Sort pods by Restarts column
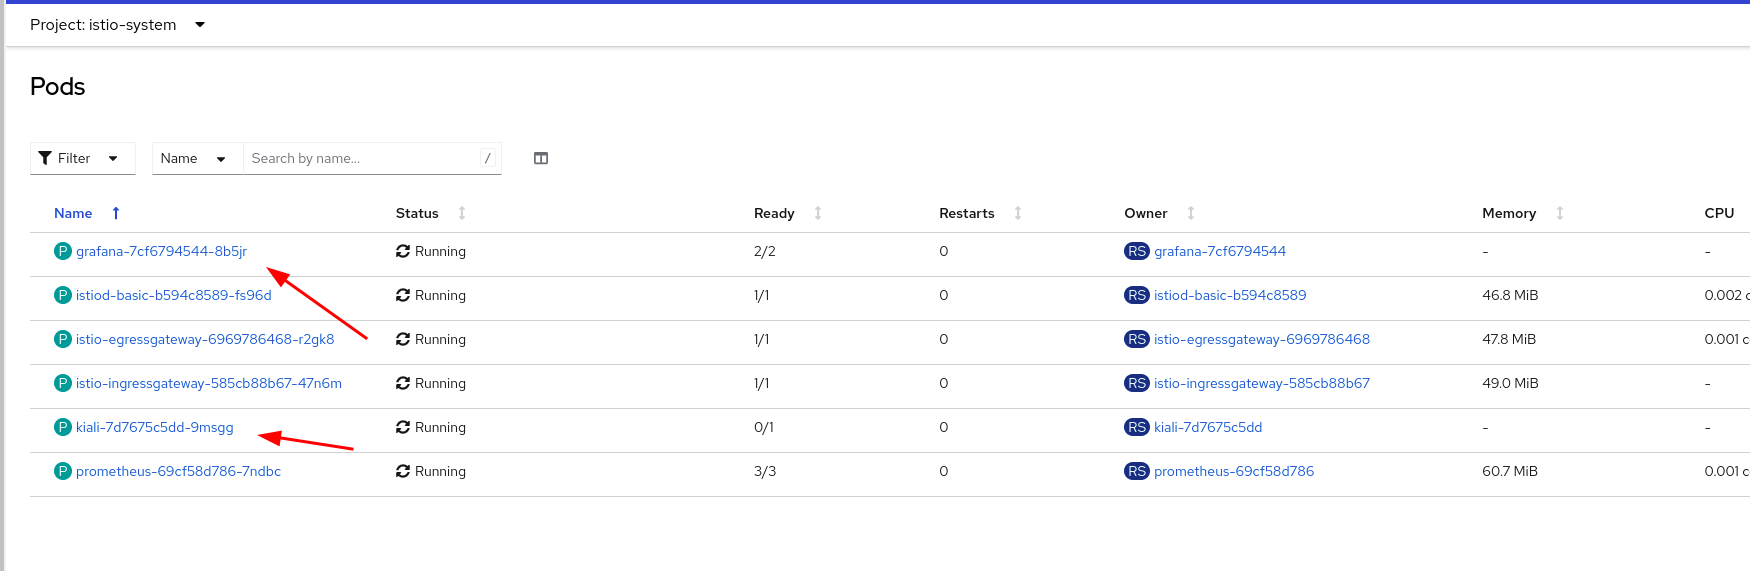The image size is (1750, 571). click(1018, 213)
